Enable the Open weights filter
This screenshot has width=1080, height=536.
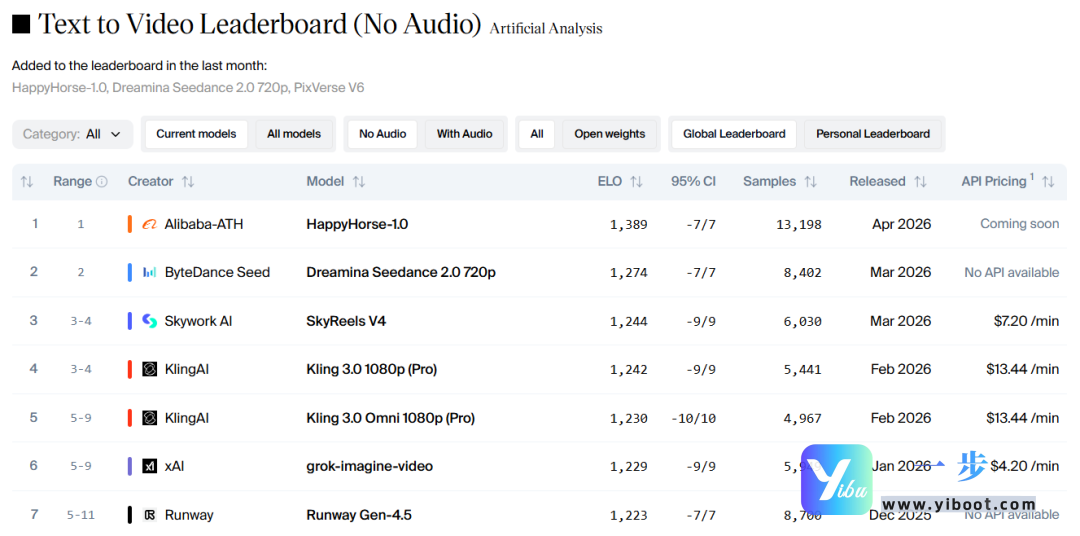609,134
